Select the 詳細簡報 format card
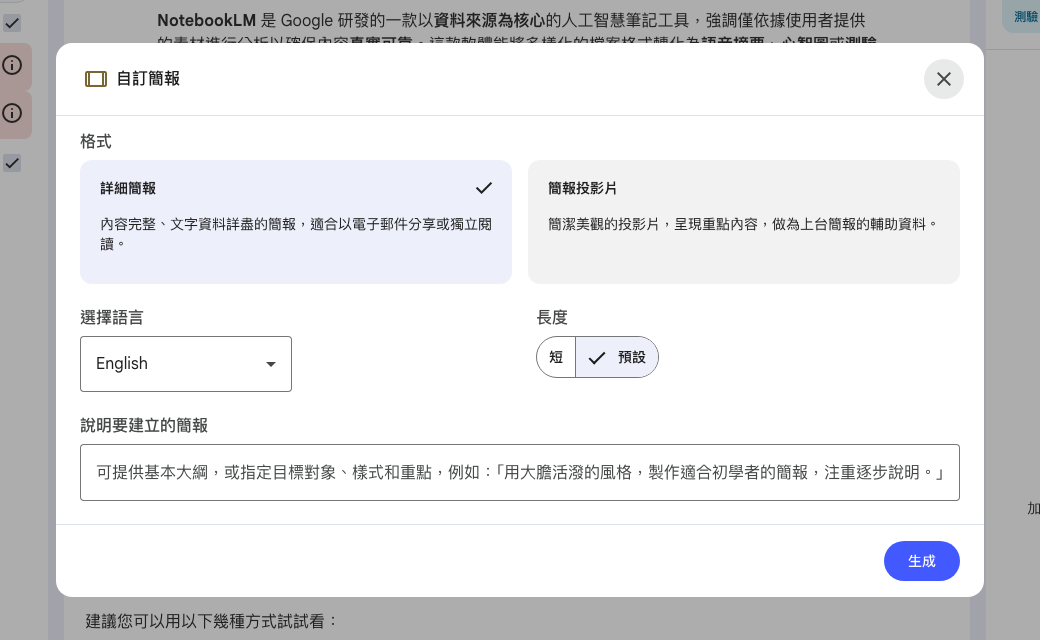Viewport: 1040px width, 640px height. point(296,222)
